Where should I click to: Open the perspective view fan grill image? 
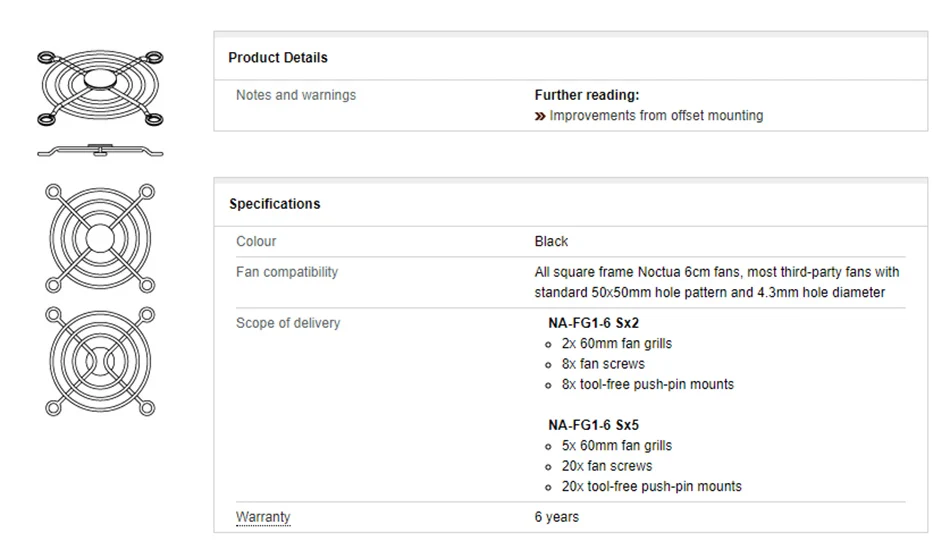[100, 90]
